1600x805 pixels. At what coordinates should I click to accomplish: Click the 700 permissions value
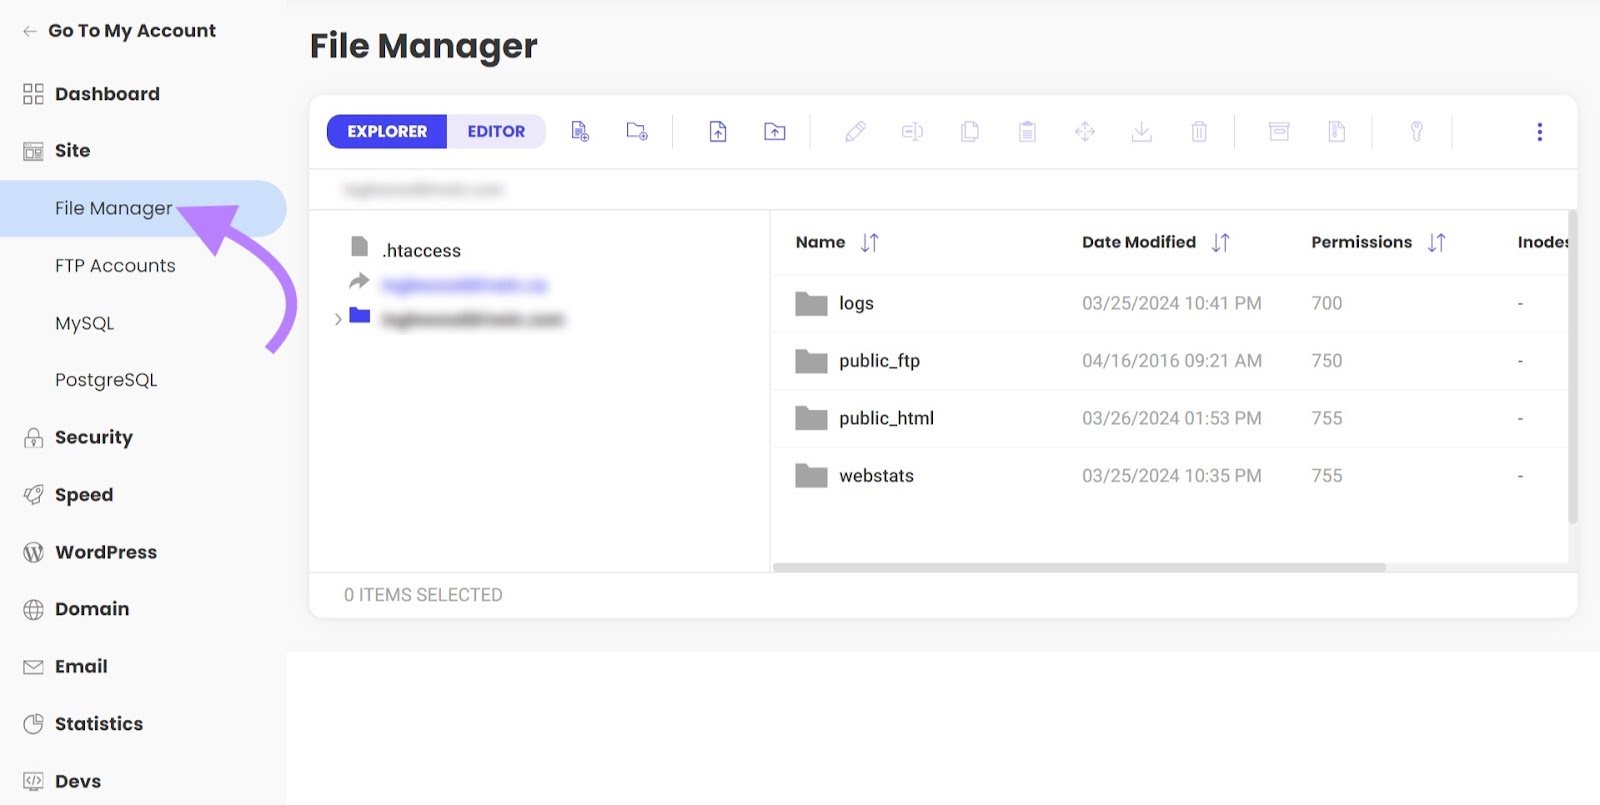pyautogui.click(x=1327, y=304)
